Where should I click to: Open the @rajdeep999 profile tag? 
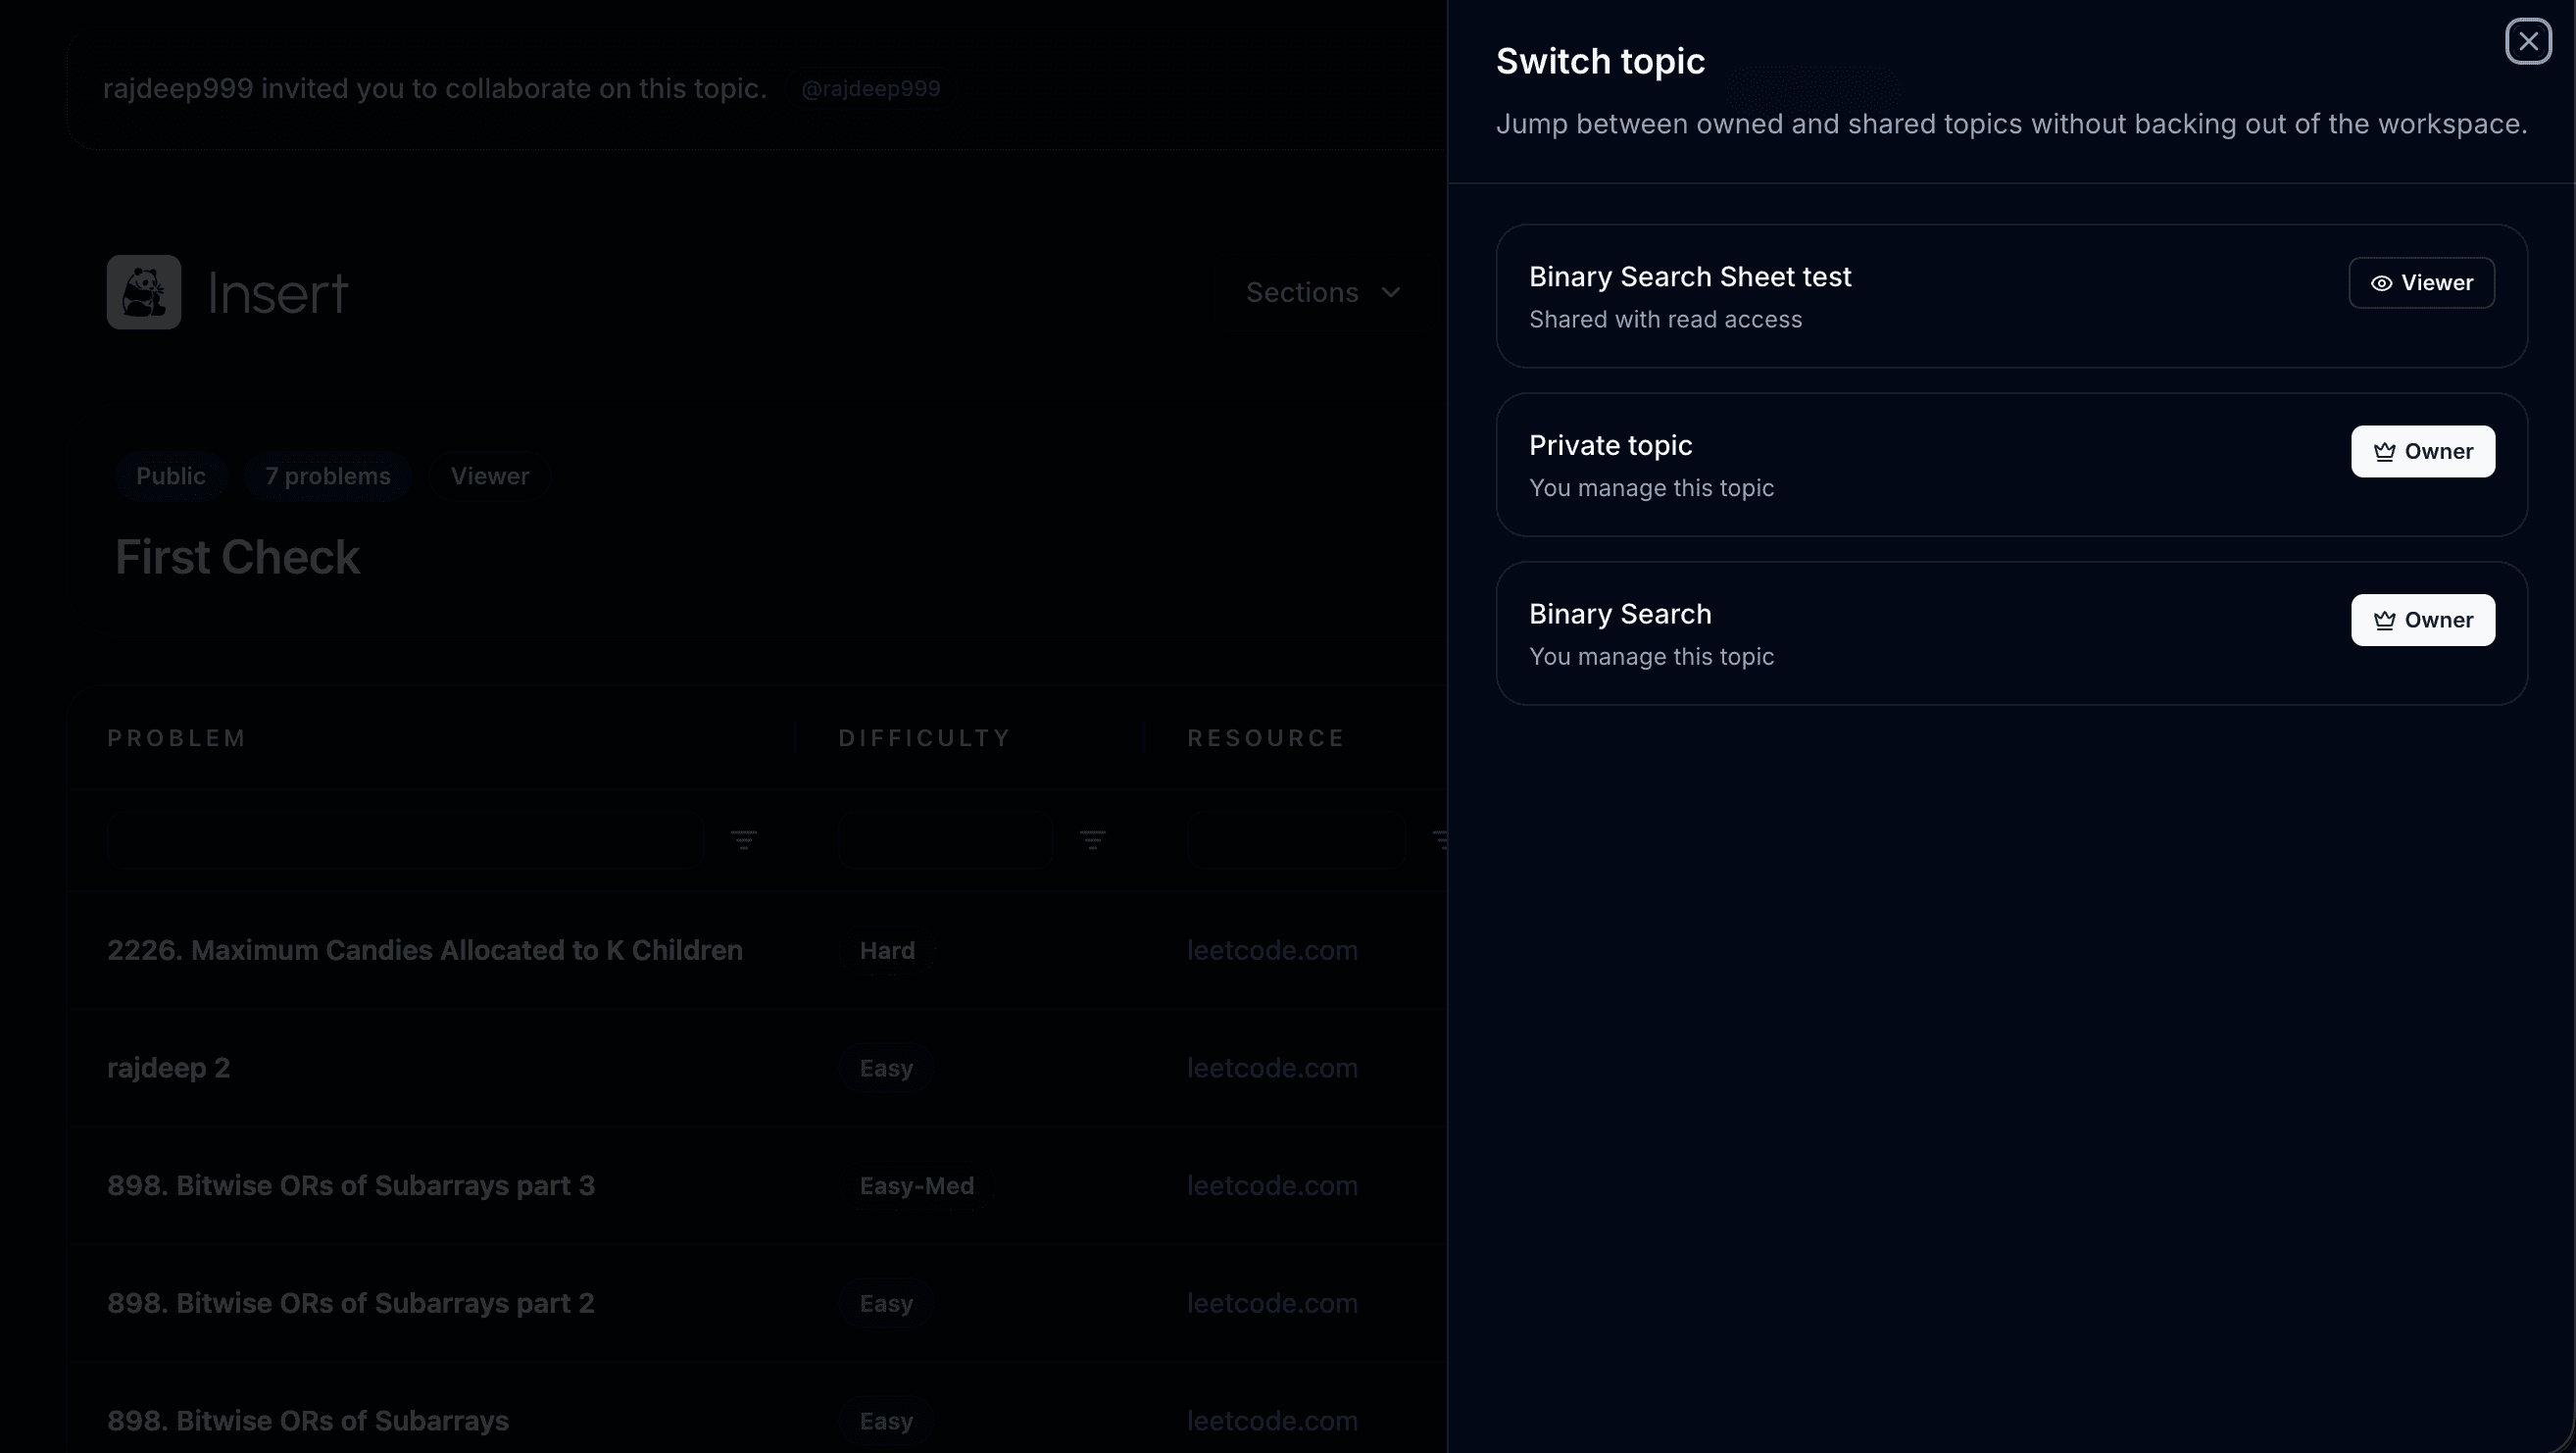(870, 88)
